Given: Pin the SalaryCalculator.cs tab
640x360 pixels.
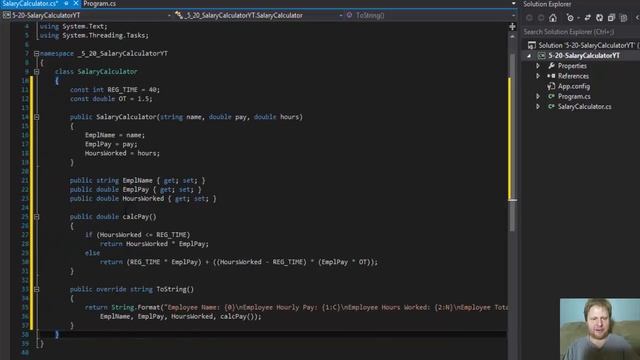Looking at the screenshot, I should click(66, 3).
